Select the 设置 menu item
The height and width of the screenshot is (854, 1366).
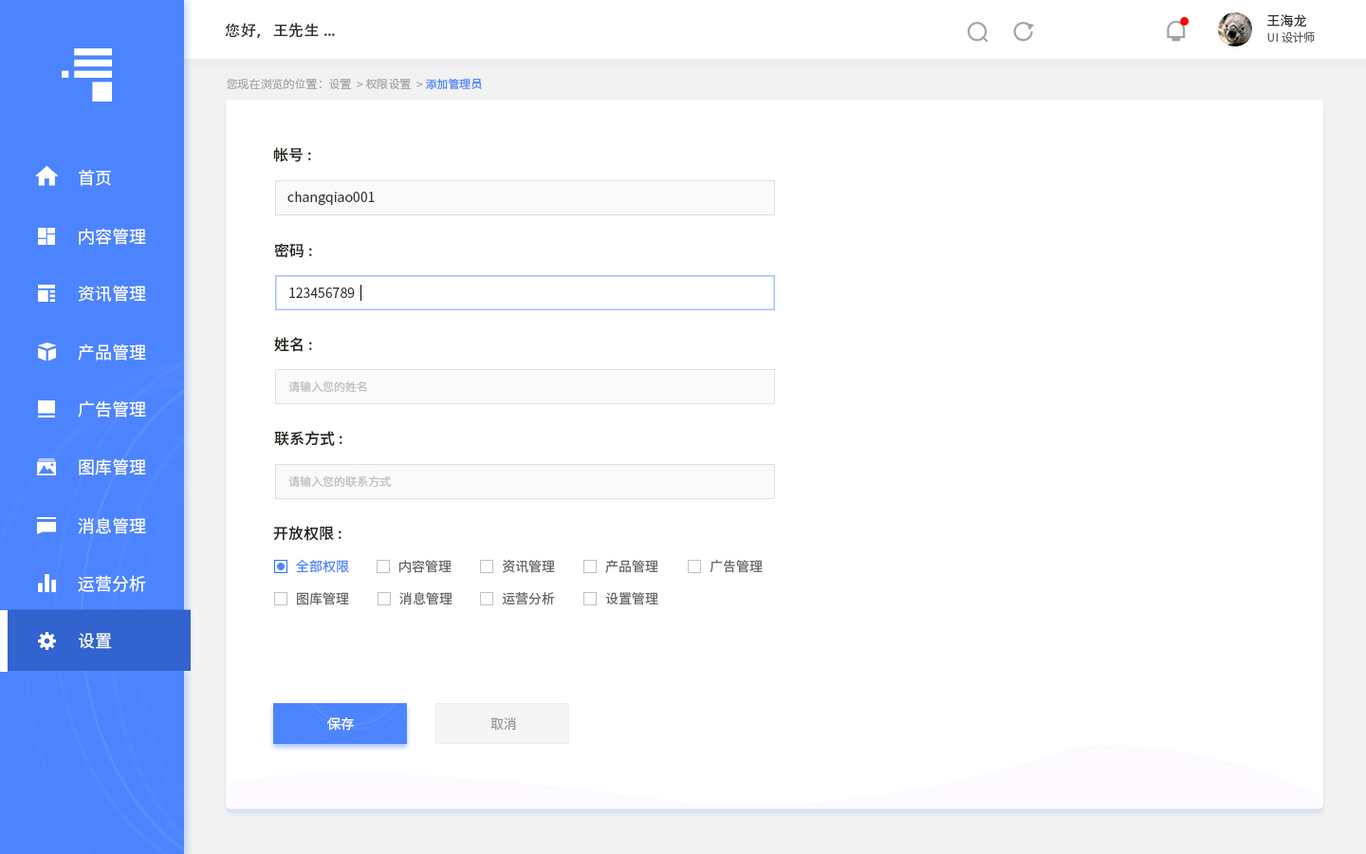95,641
